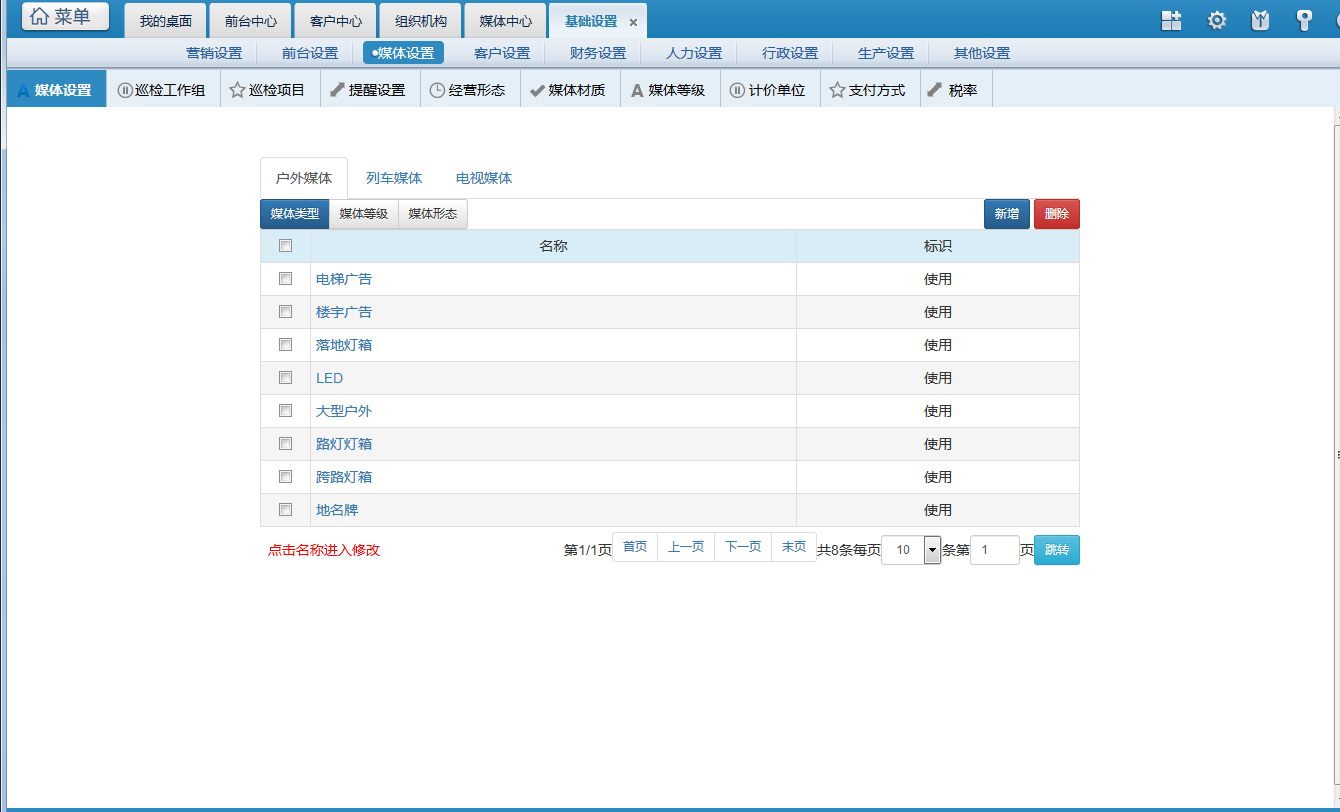Screen dimensions: 1340x812
Task: Click the blue 新增 button
Action: coord(1006,214)
